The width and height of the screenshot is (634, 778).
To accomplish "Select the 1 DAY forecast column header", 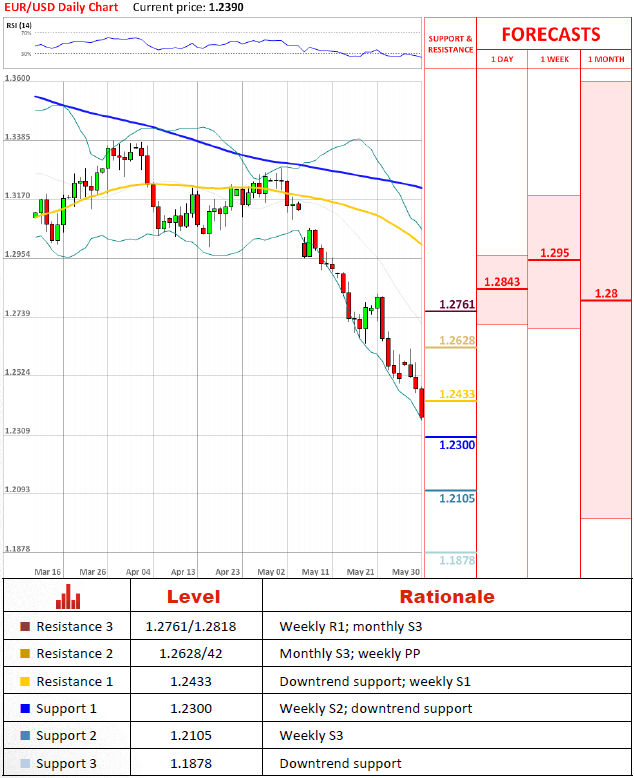I will coord(502,59).
